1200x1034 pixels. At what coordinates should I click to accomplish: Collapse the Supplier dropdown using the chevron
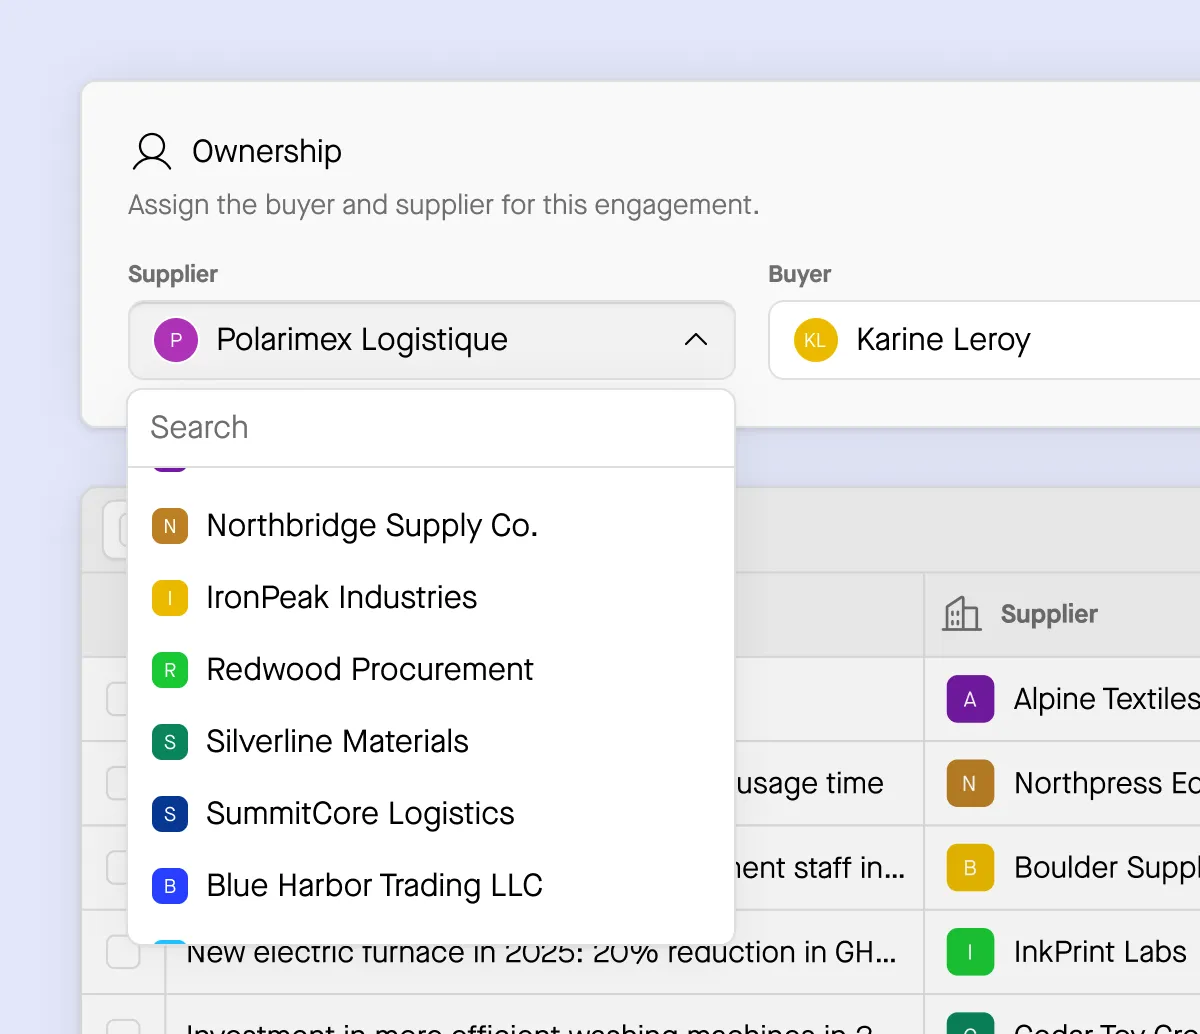point(696,340)
